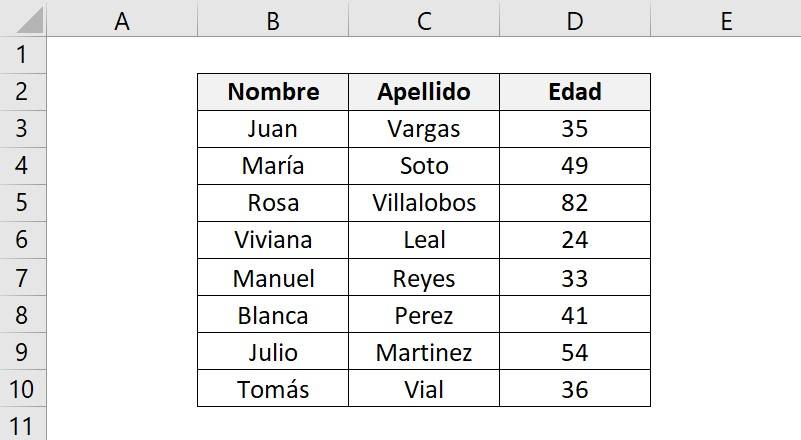
Task: Click the Martinez cell
Action: pos(424,352)
